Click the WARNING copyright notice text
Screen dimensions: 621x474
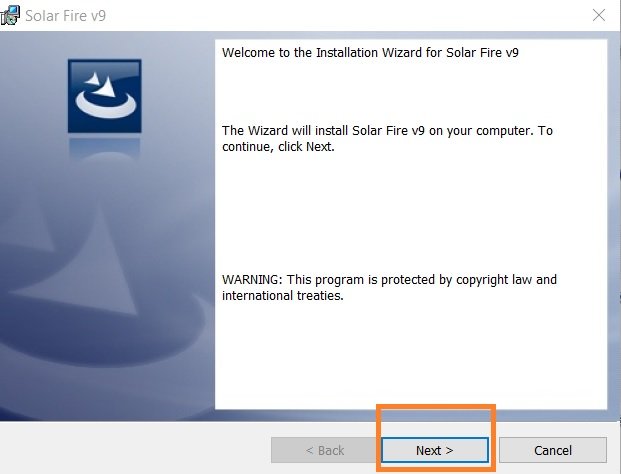[389, 287]
